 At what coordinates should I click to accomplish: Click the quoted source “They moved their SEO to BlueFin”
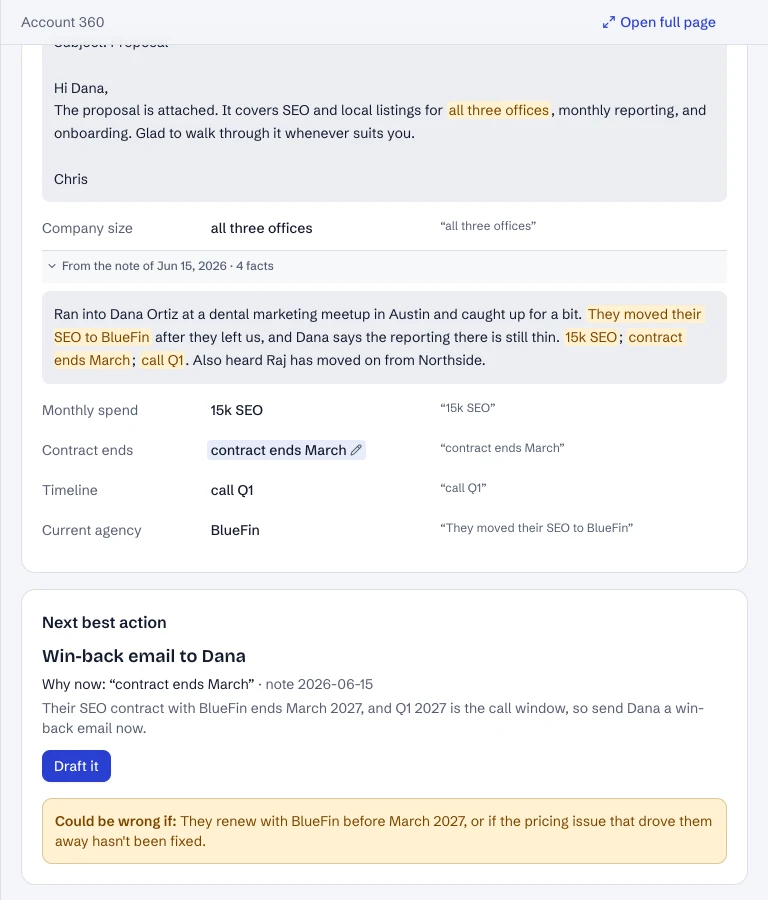(537, 528)
